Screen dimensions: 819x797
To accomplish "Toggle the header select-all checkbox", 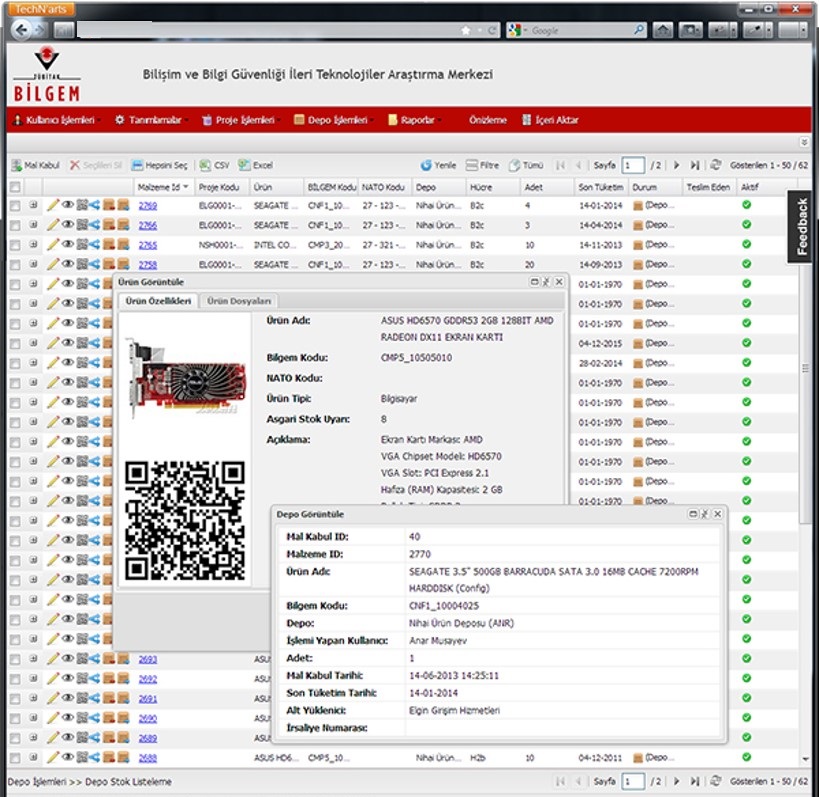I will pyautogui.click(x=15, y=187).
